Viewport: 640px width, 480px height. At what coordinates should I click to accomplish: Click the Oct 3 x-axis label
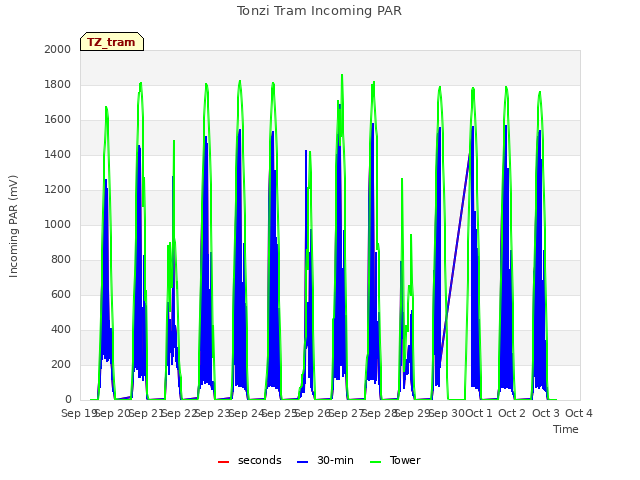click(x=545, y=413)
